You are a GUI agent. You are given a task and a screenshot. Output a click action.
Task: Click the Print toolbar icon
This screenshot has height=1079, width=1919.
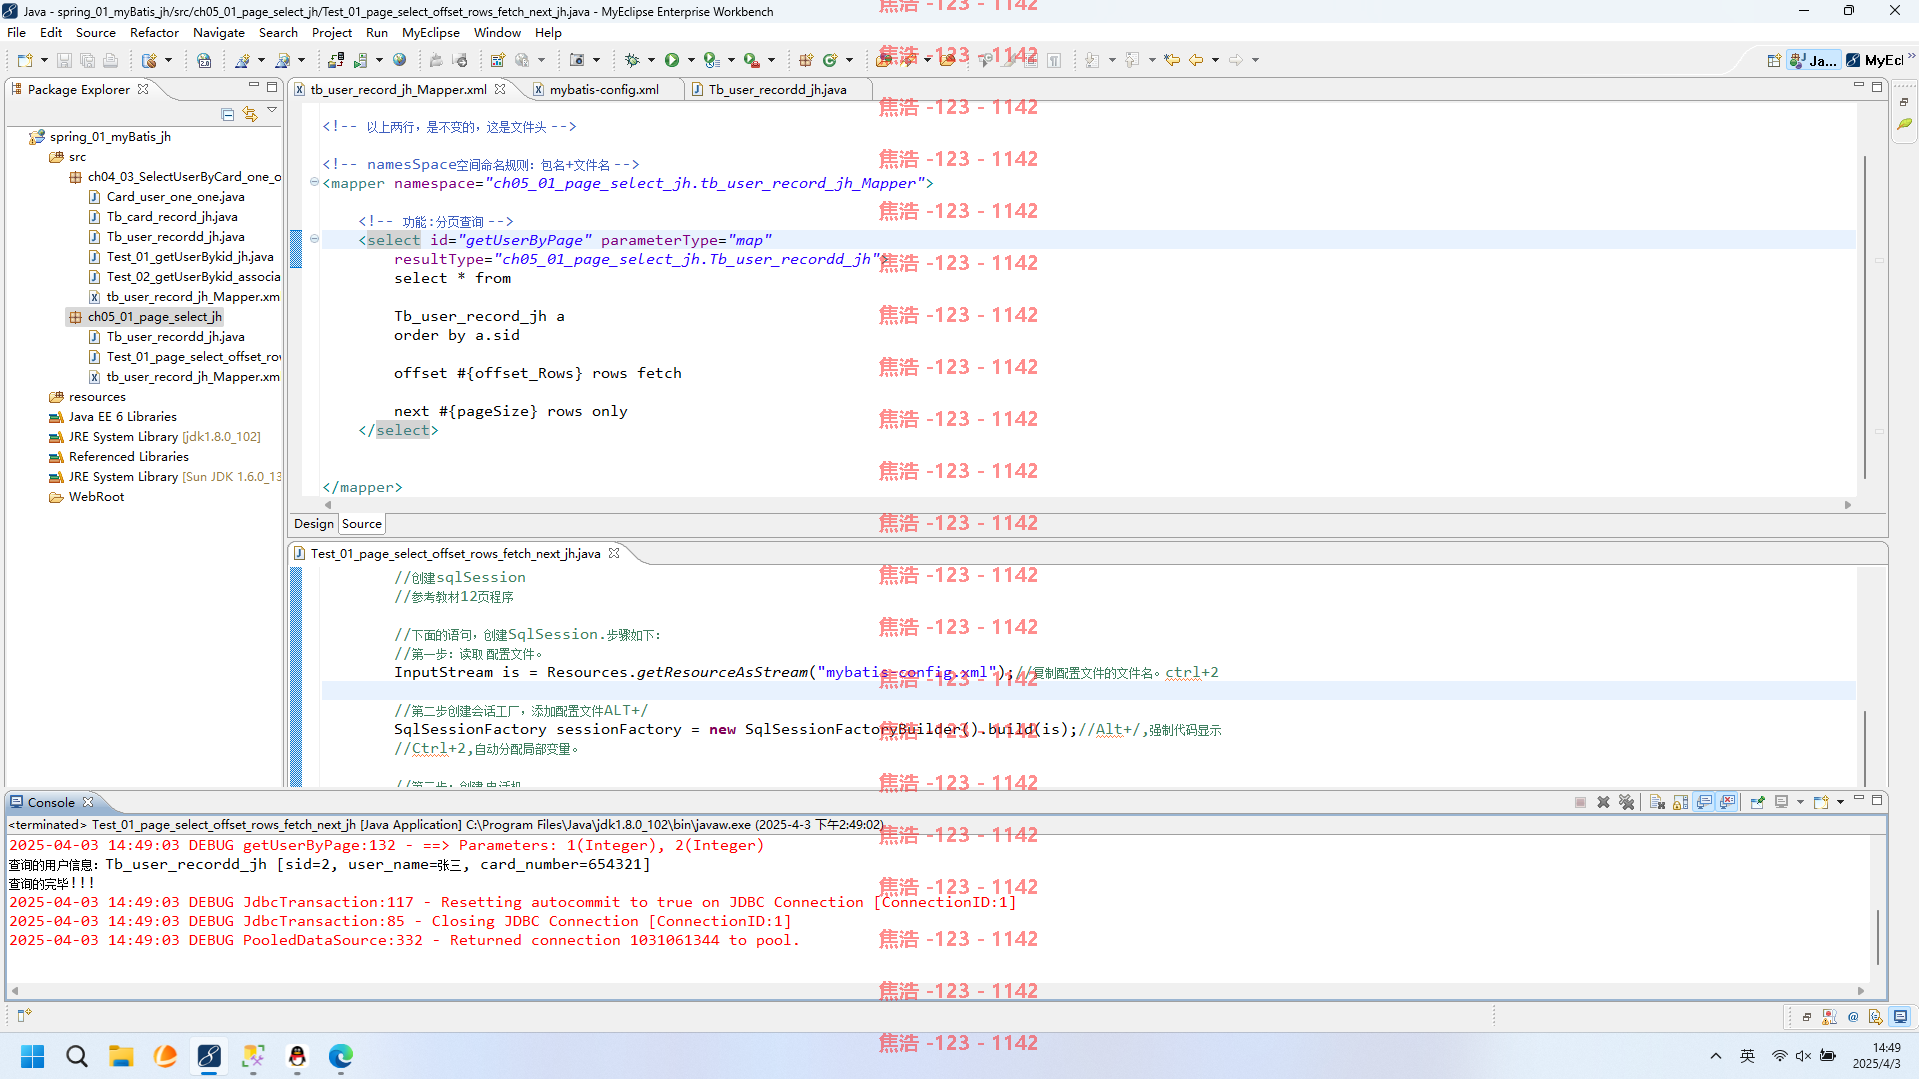(111, 60)
